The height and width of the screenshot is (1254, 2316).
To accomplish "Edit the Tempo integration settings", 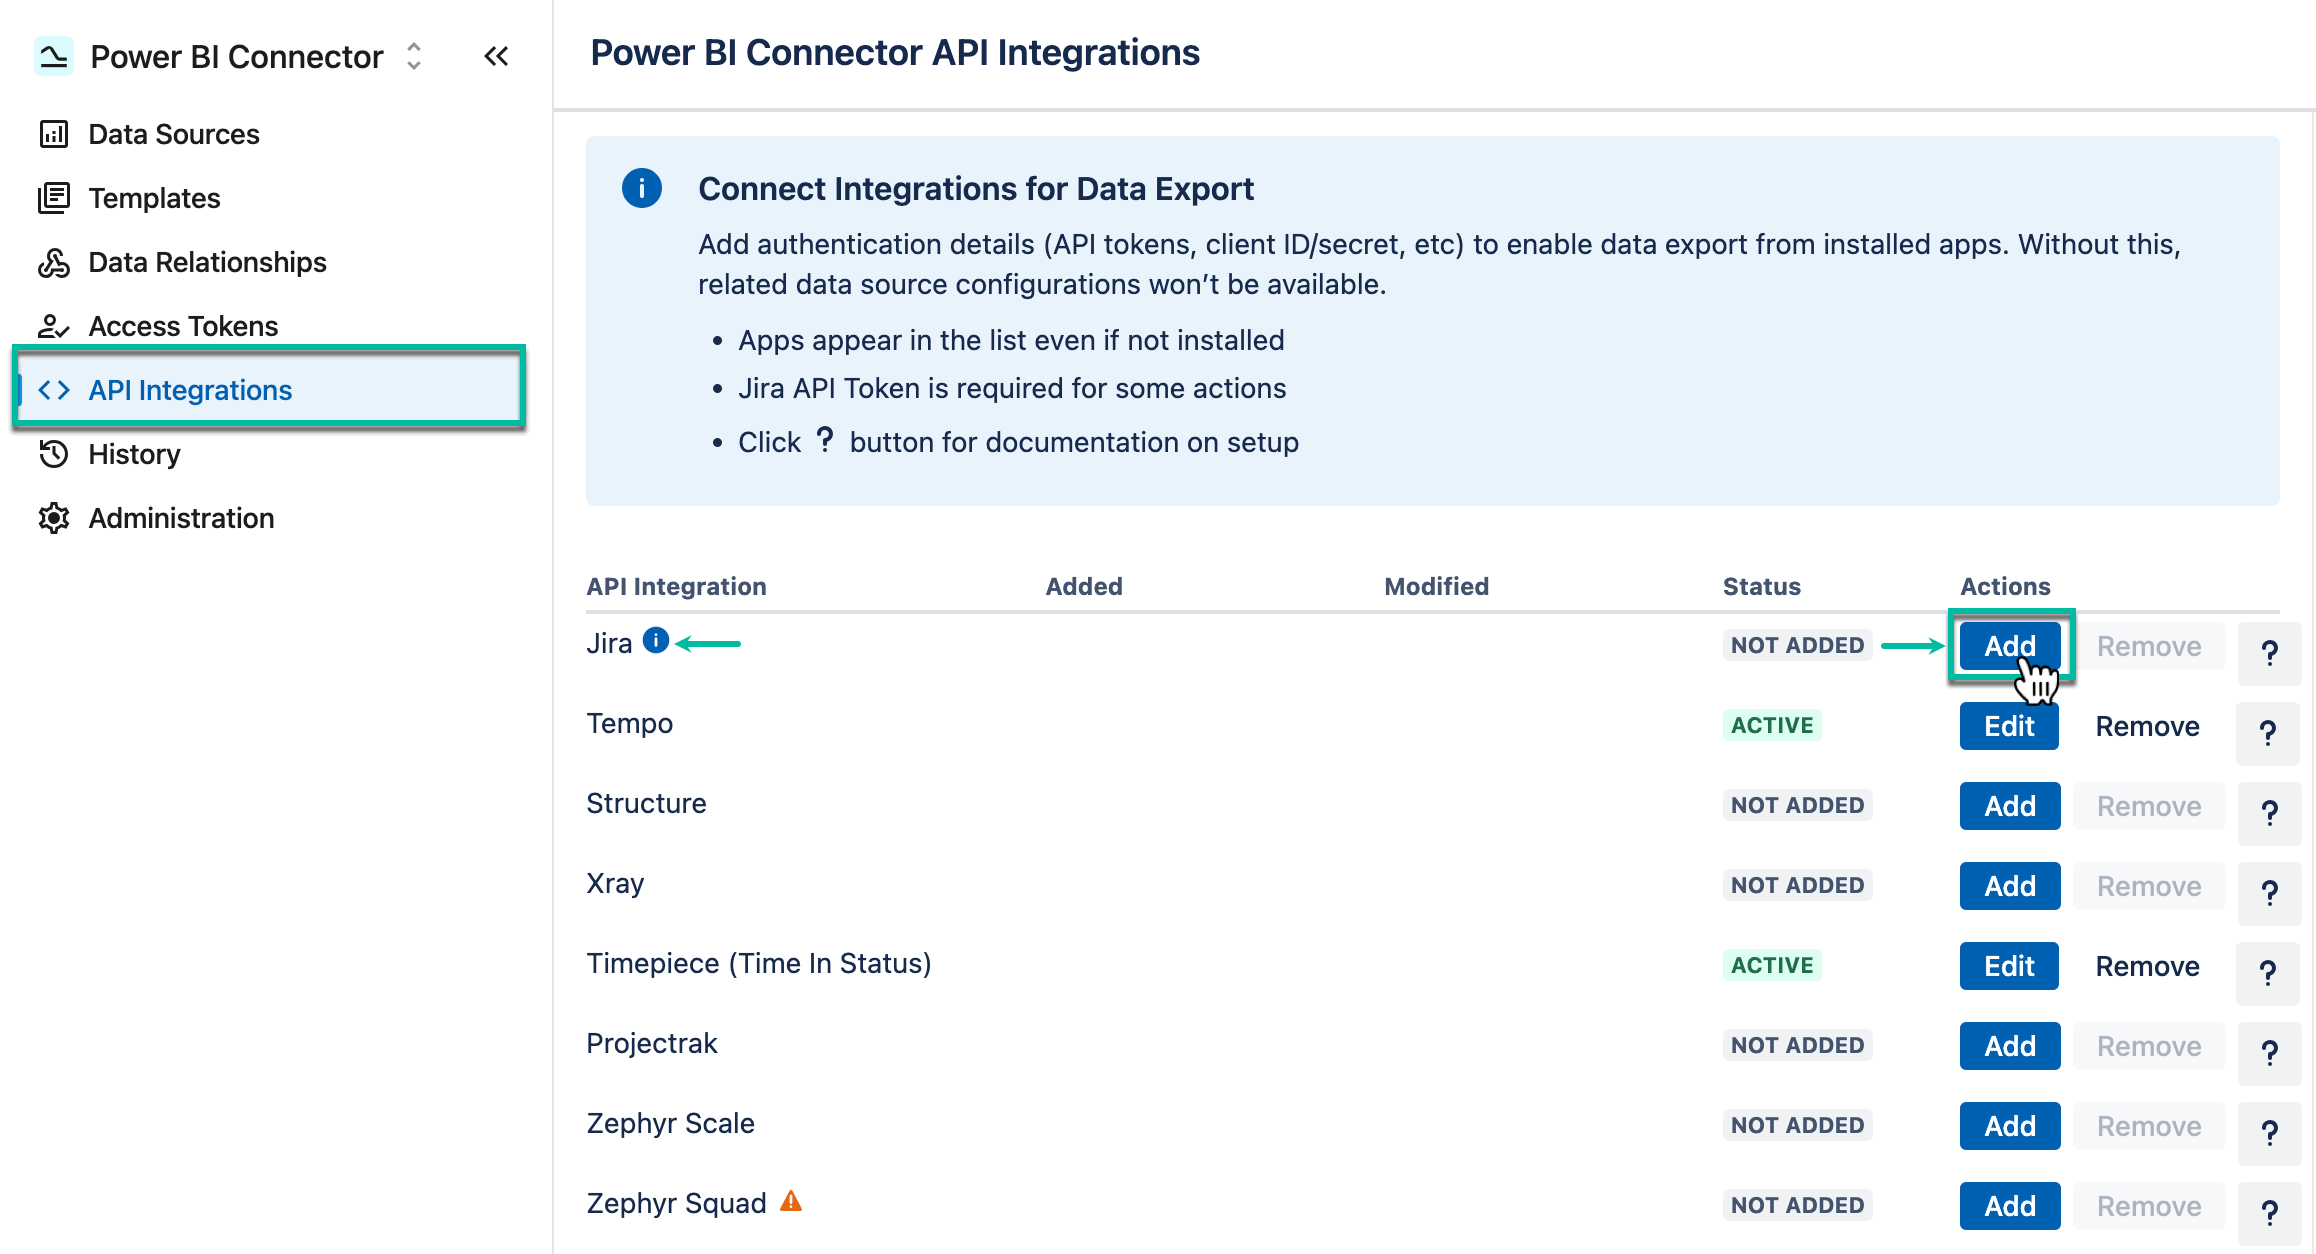I will (2009, 725).
